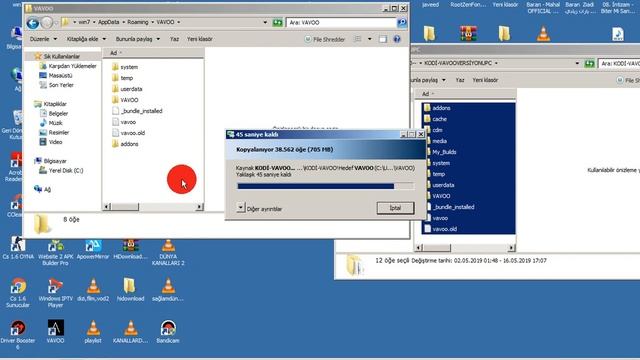Go back in VAVOO Explorer window
640x360 pixels.
[33, 23]
